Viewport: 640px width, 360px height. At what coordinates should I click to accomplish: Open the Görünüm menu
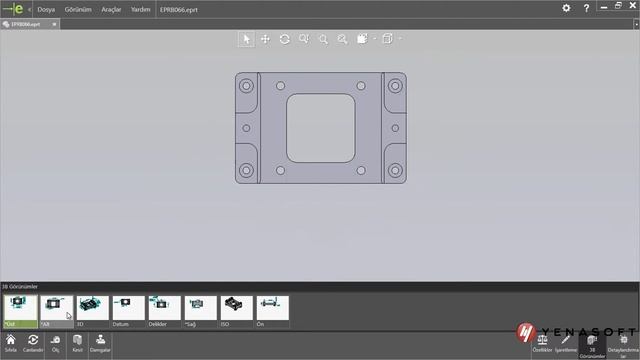[78, 9]
